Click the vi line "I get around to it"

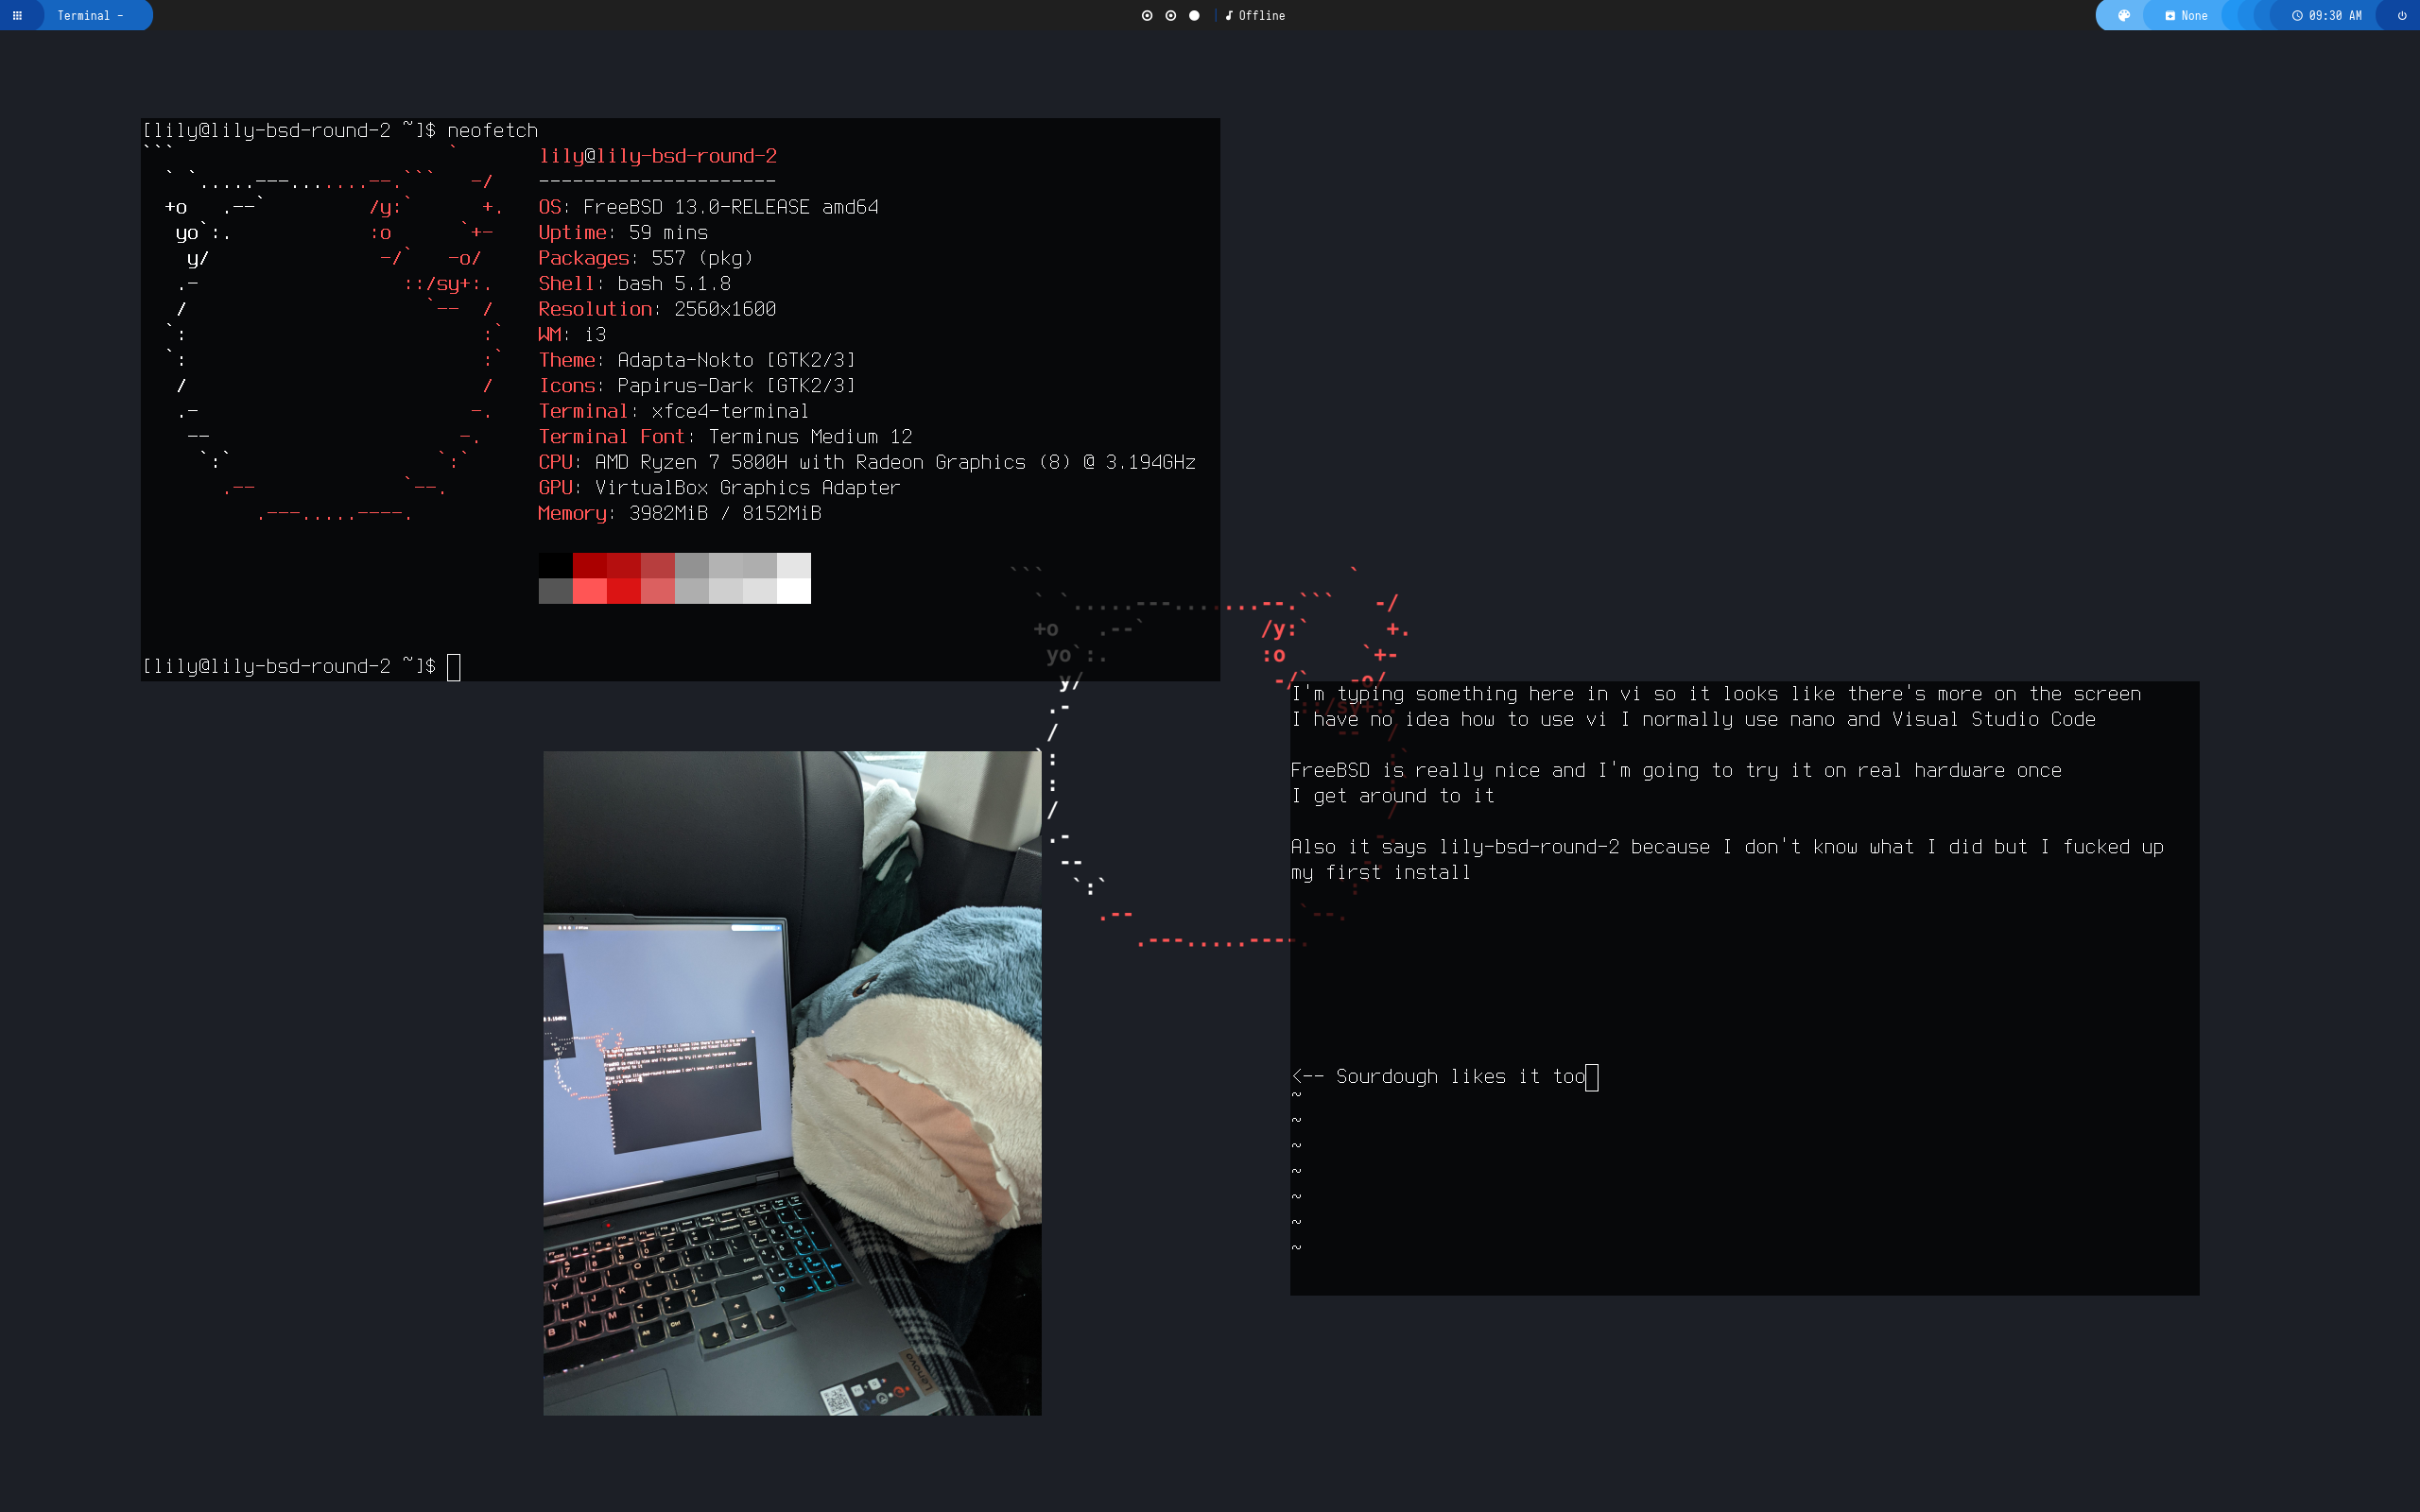coord(1393,796)
